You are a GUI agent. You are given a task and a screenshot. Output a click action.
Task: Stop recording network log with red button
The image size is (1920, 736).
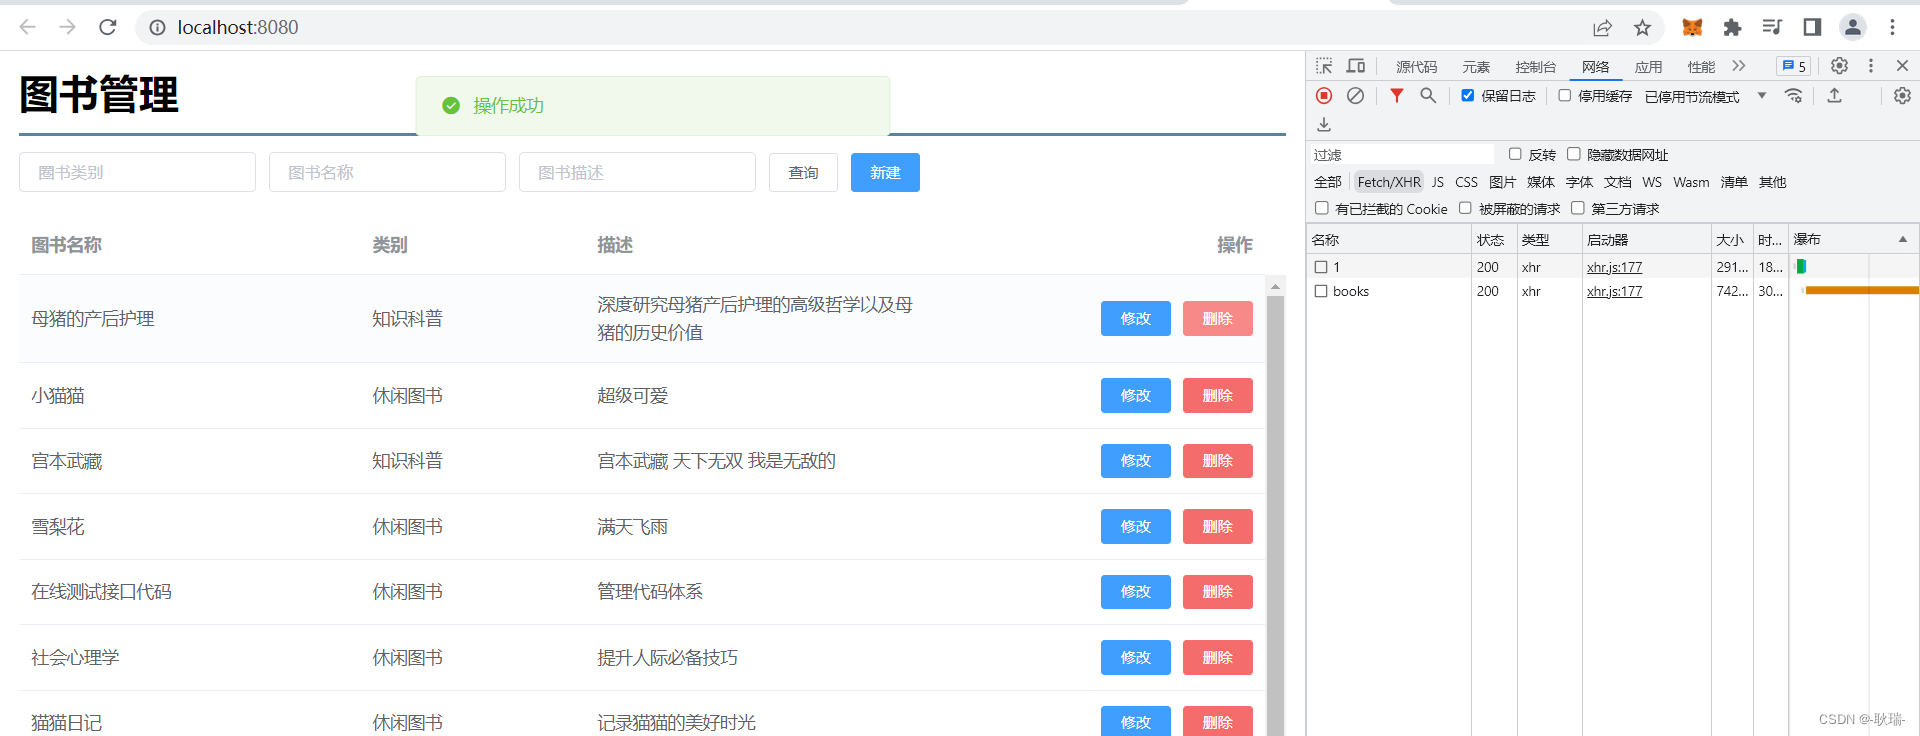[1324, 96]
